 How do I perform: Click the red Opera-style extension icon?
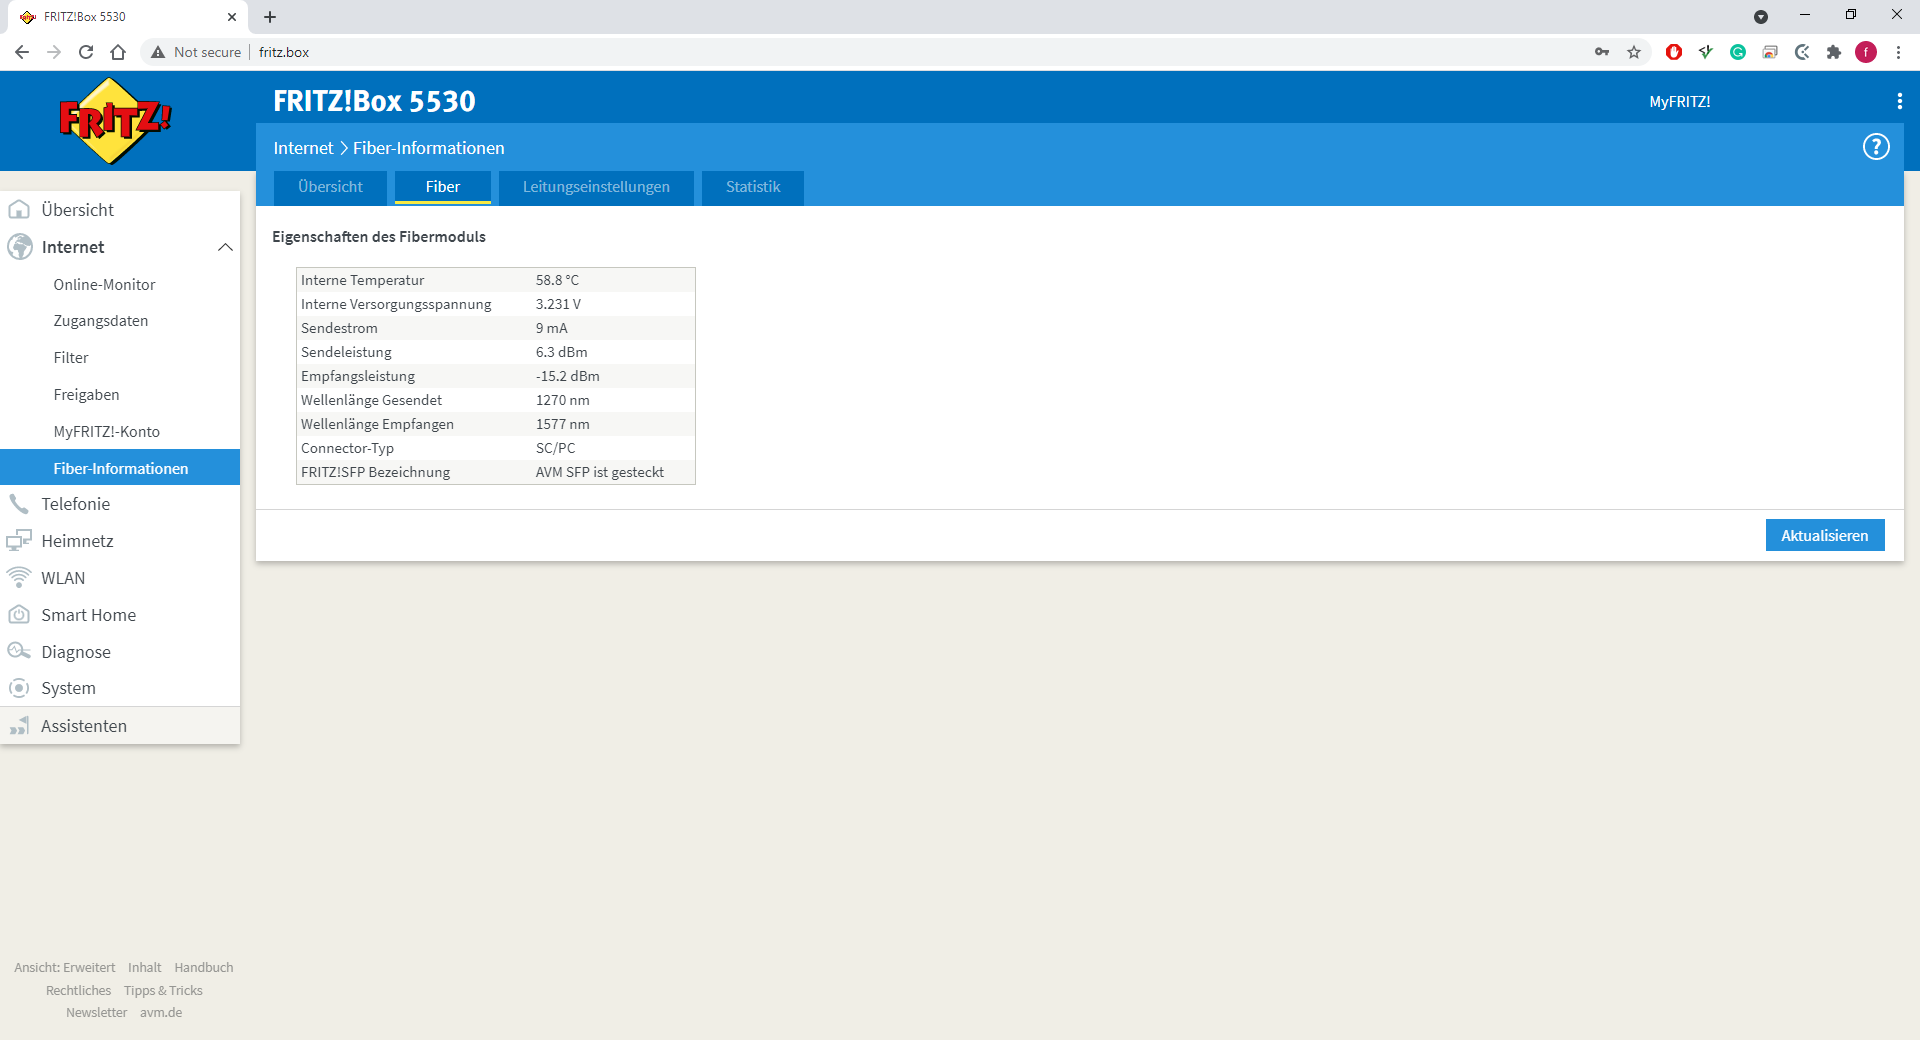click(x=1674, y=52)
